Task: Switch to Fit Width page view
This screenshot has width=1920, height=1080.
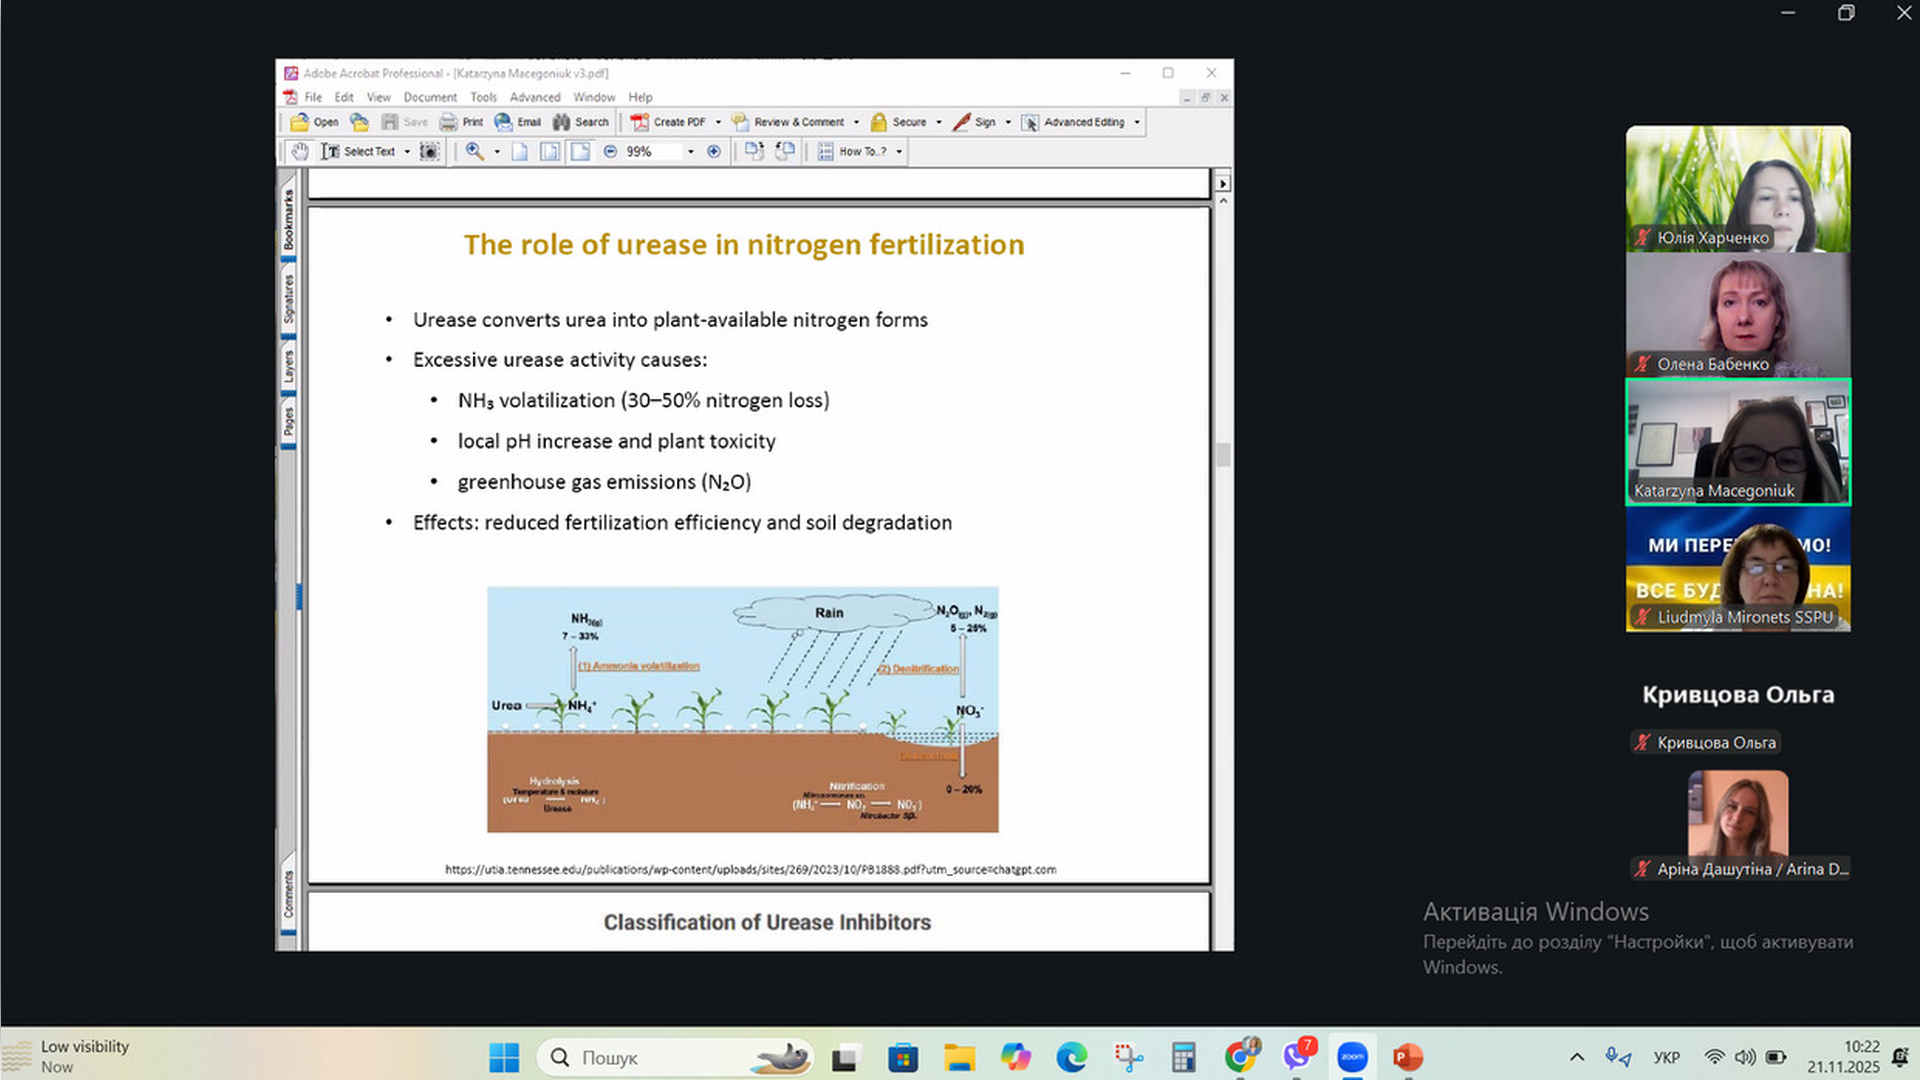Action: tap(580, 152)
